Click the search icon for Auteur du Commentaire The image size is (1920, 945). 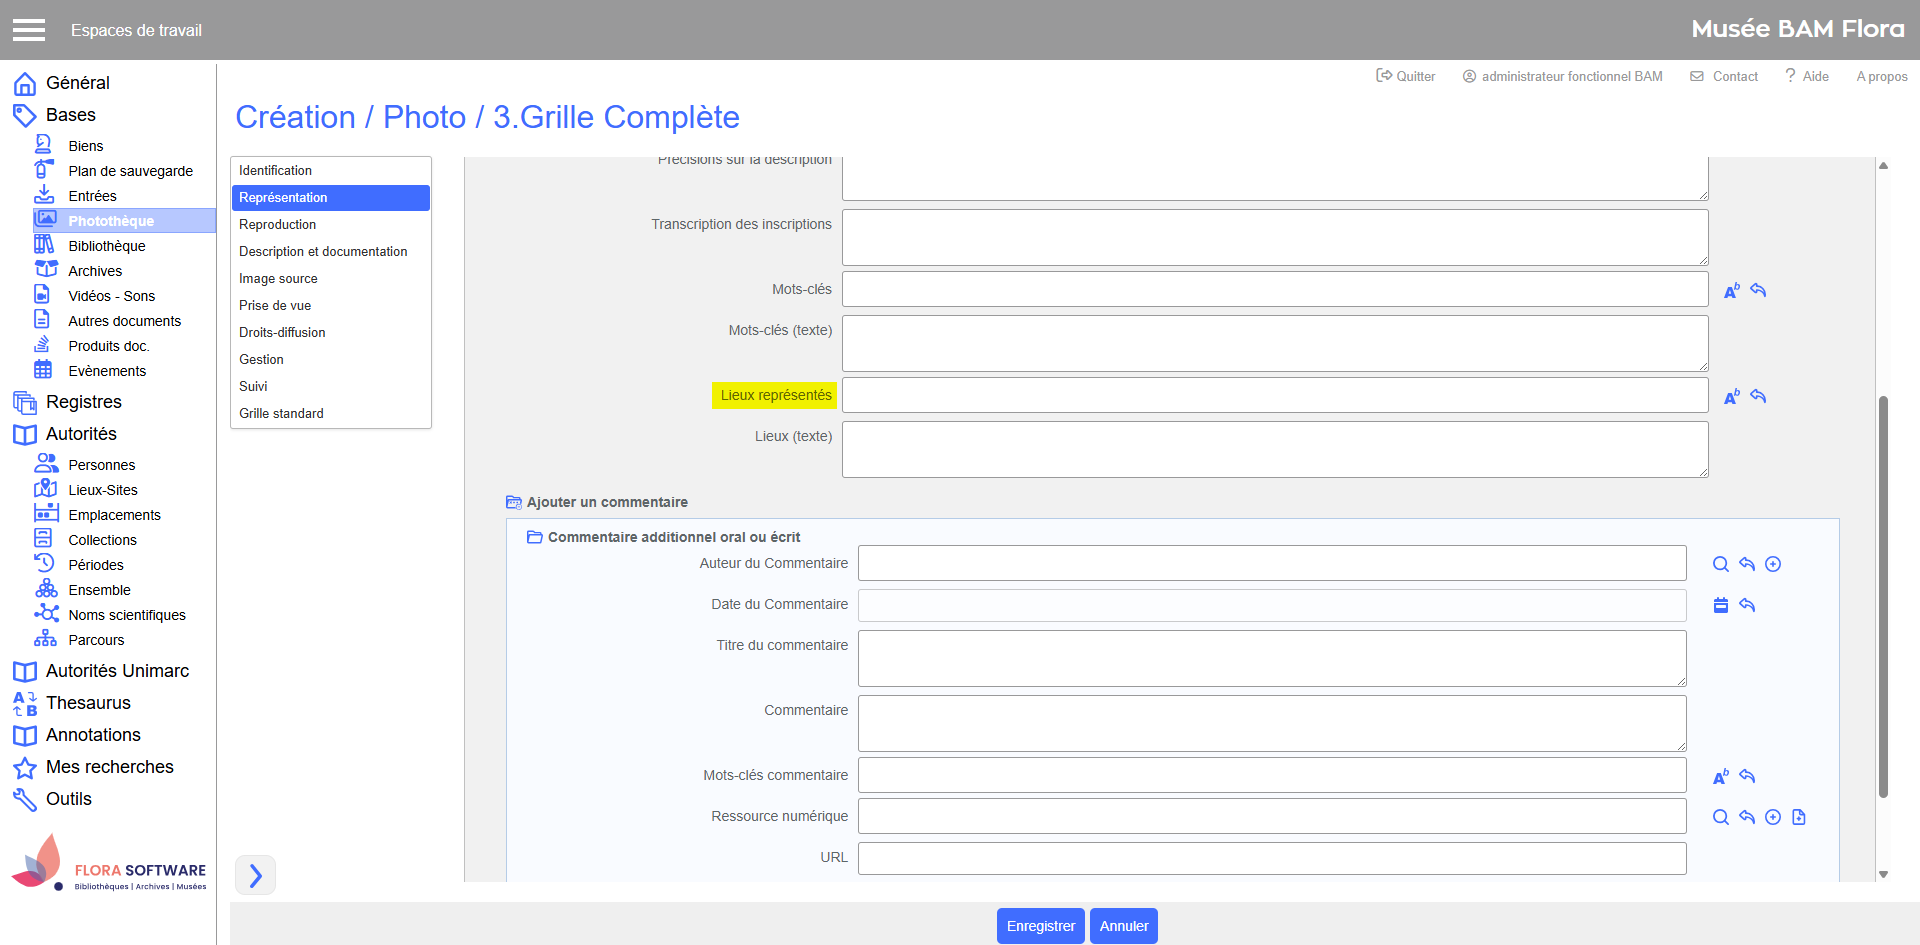(x=1720, y=564)
